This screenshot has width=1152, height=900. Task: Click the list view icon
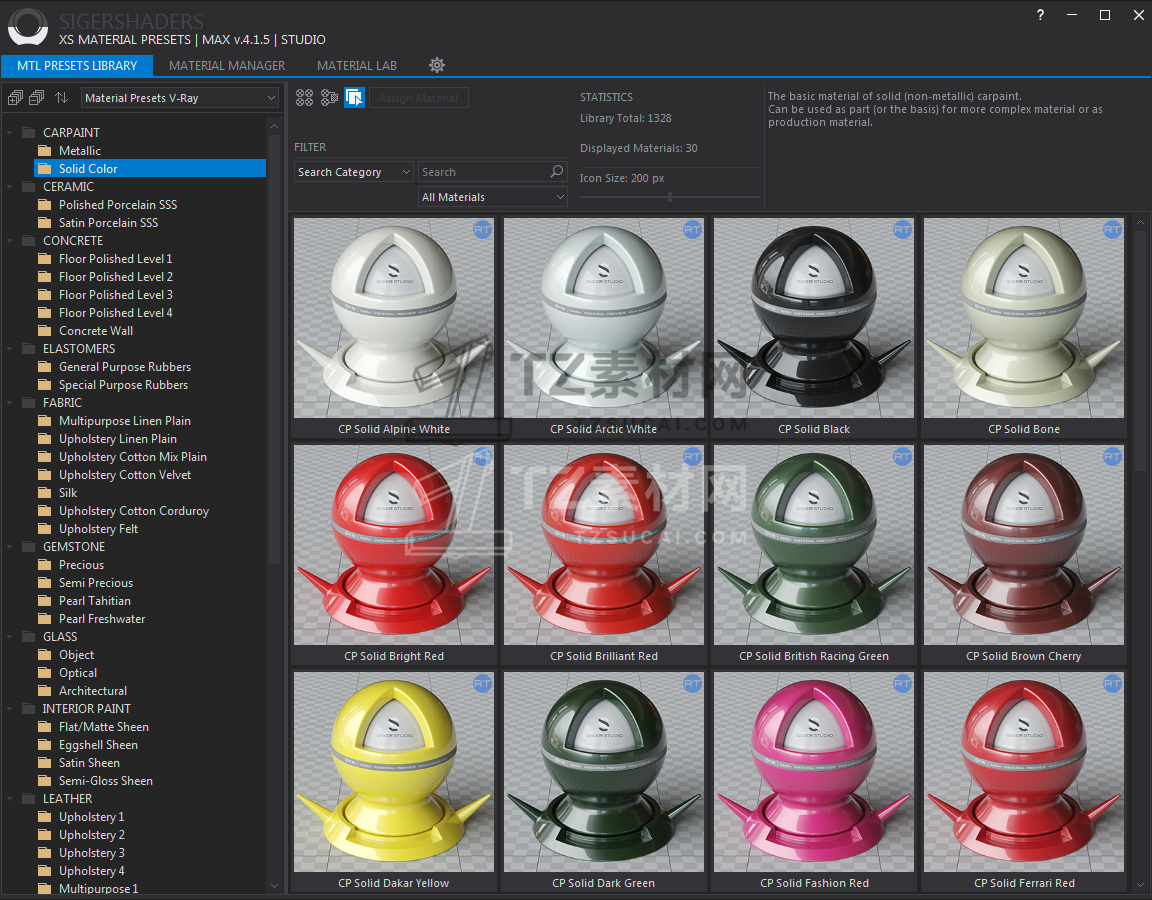pyautogui.click(x=329, y=98)
